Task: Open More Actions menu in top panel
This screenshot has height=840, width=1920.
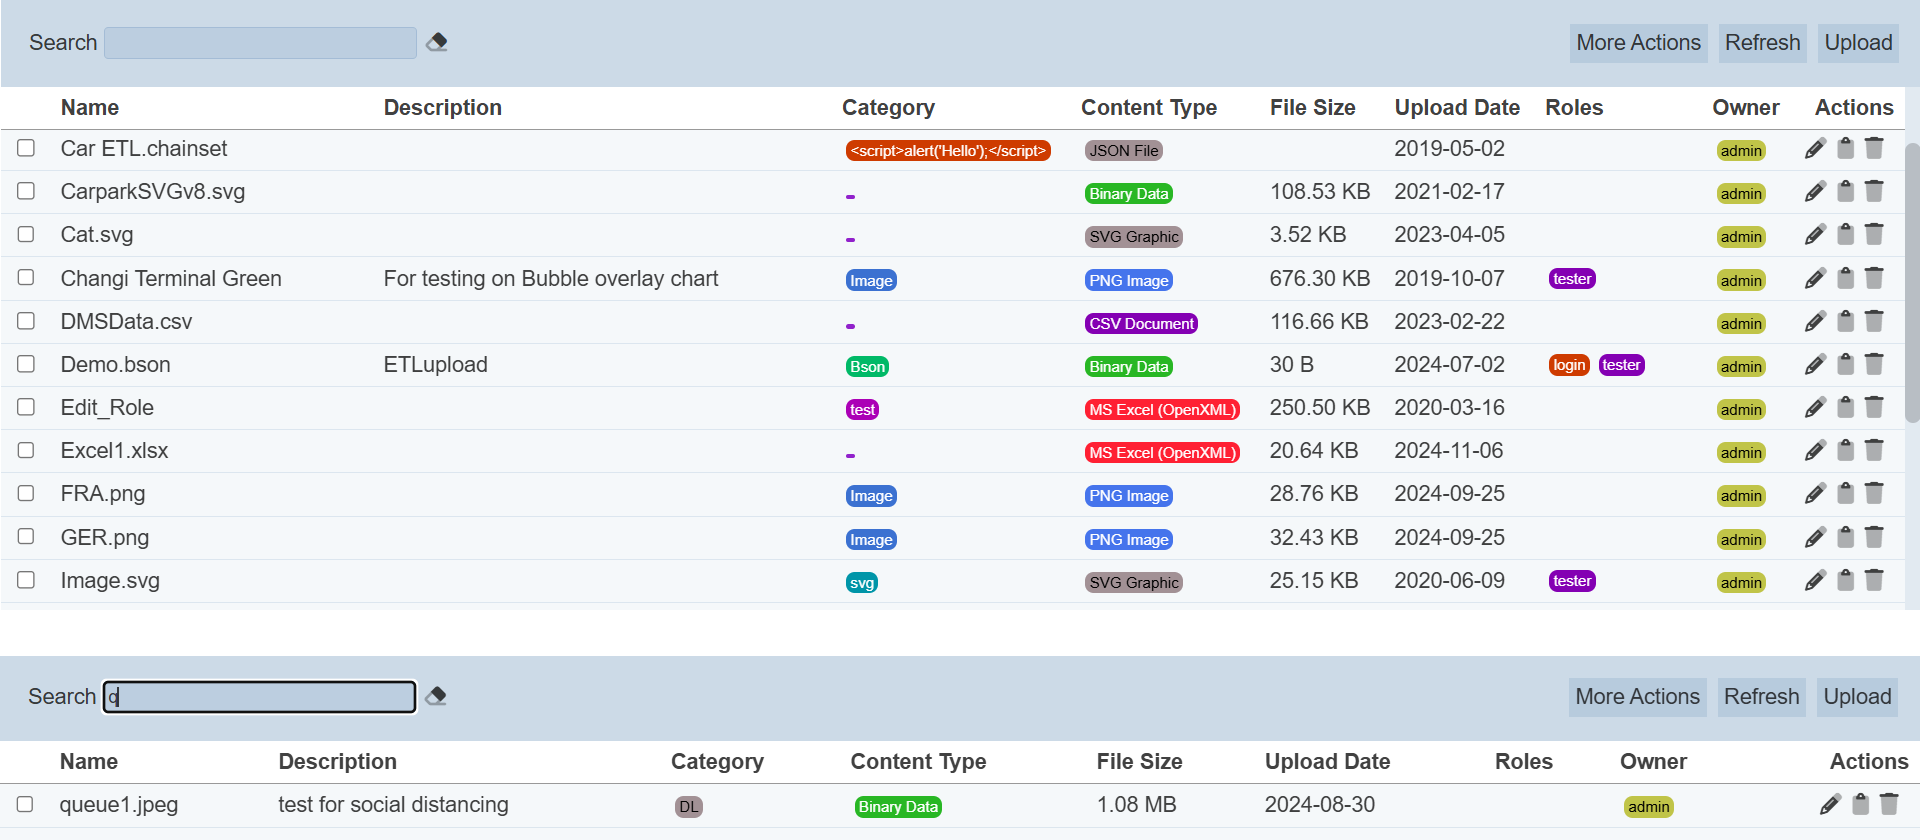Action: tap(1638, 43)
